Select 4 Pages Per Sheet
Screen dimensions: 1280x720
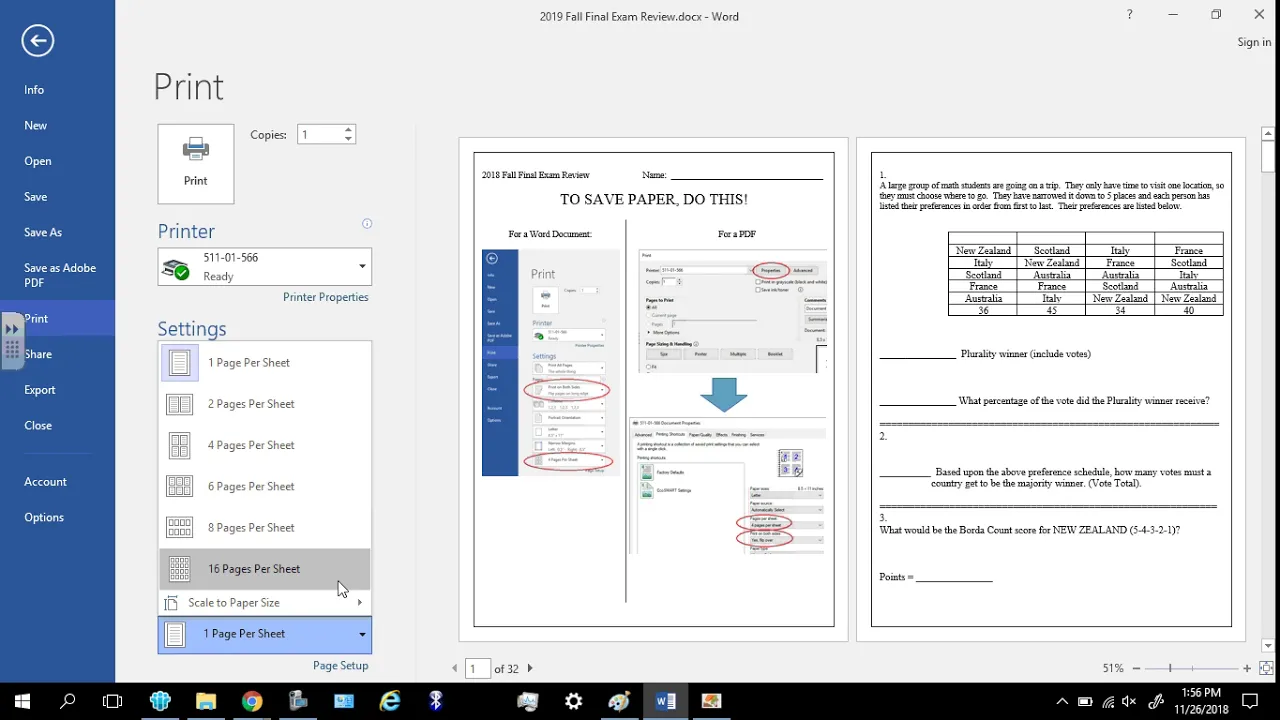coord(265,445)
